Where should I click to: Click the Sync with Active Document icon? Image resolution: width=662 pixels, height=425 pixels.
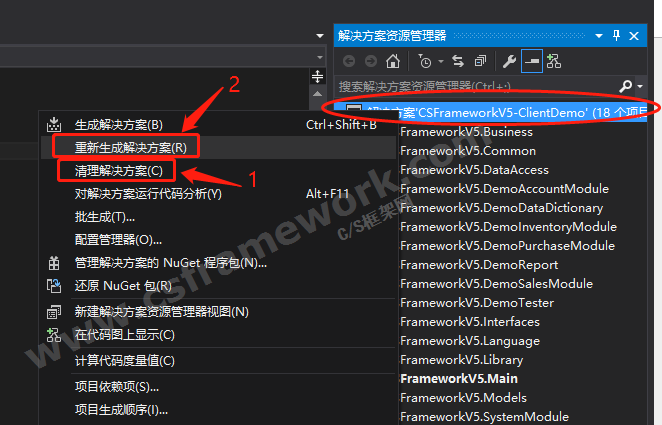pos(458,61)
